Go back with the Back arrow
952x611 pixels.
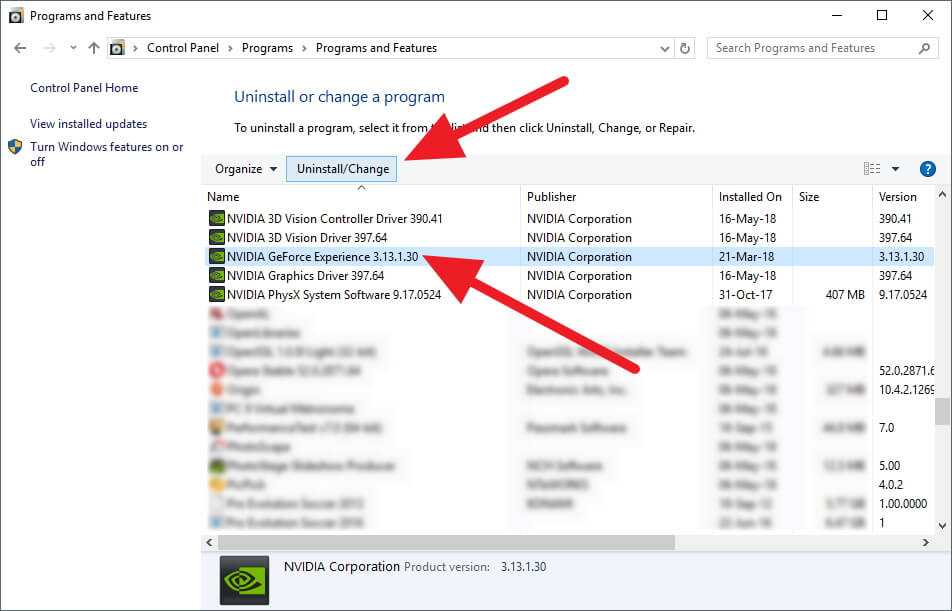[x=21, y=48]
